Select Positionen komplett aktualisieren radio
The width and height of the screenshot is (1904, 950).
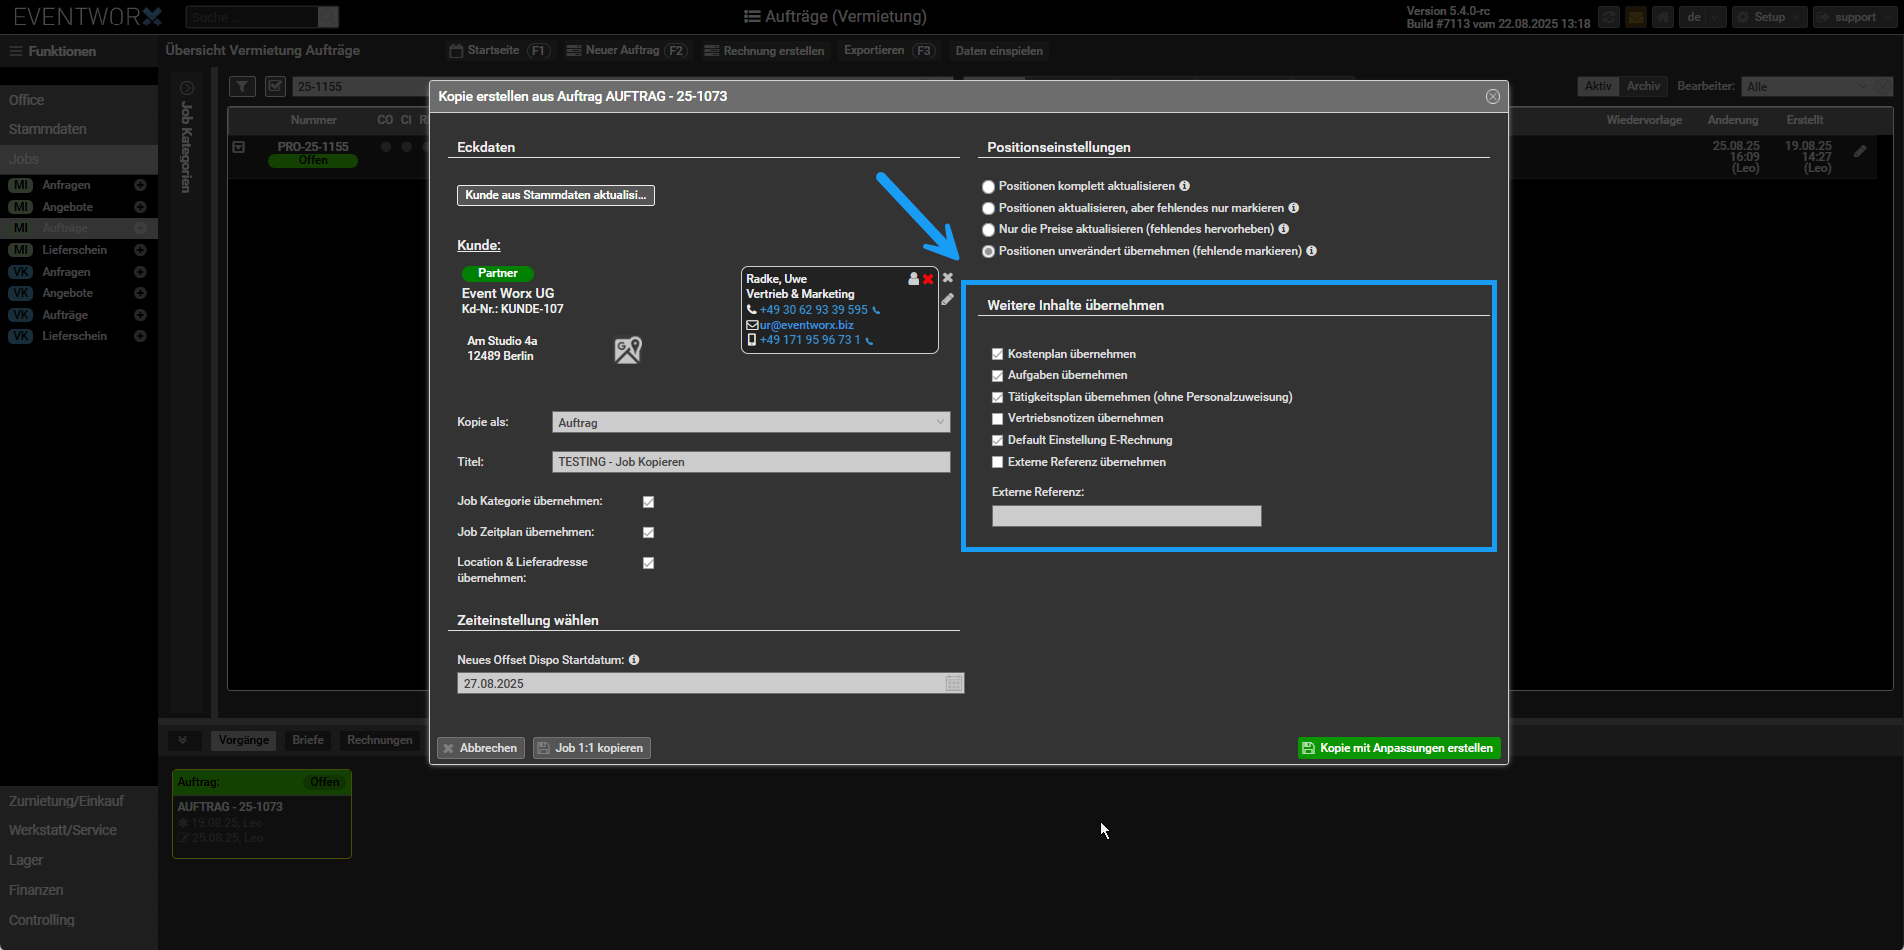(x=988, y=187)
